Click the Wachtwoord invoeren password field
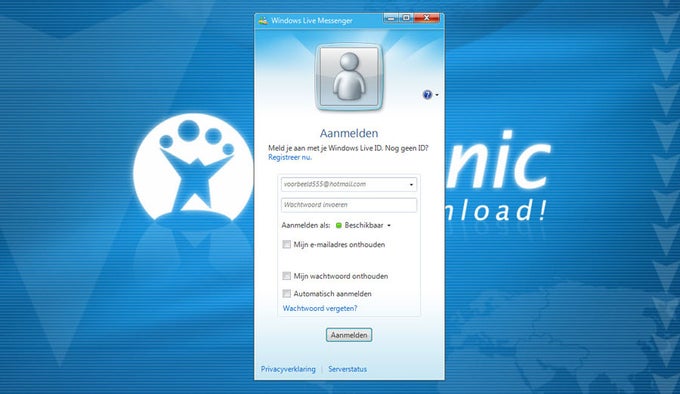 point(349,205)
